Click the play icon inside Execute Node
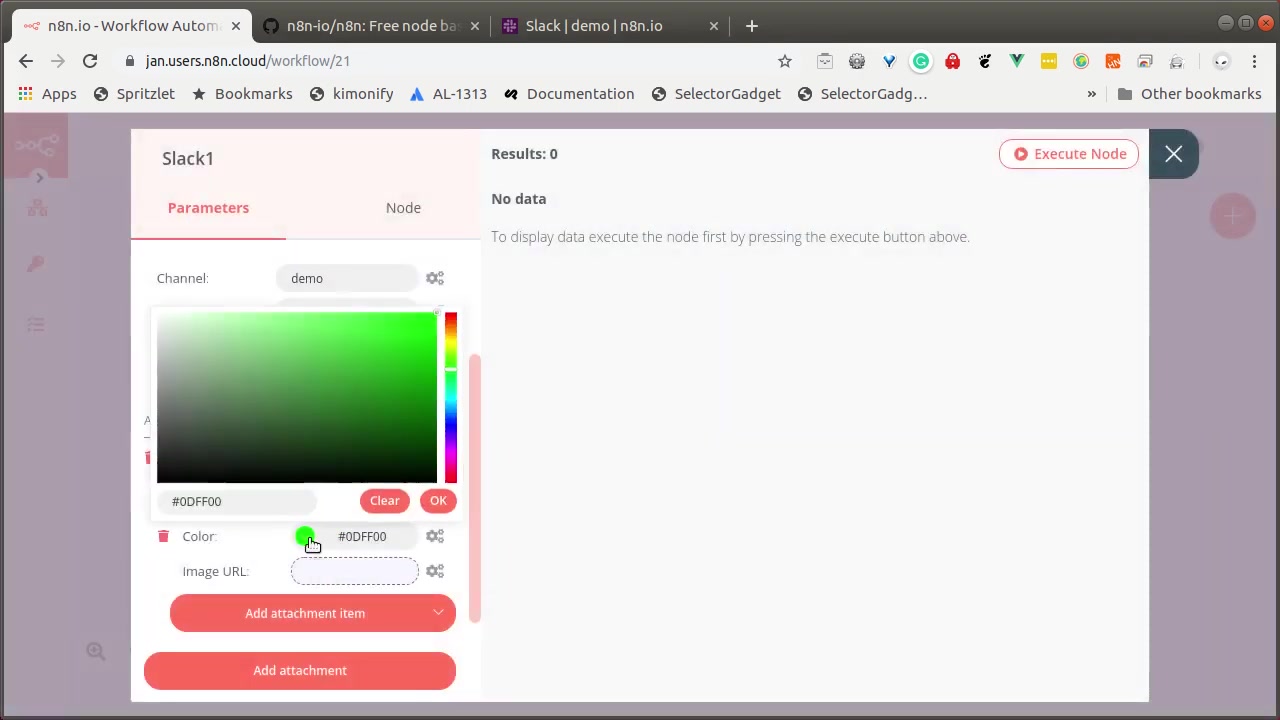This screenshot has height=720, width=1280. (1020, 154)
